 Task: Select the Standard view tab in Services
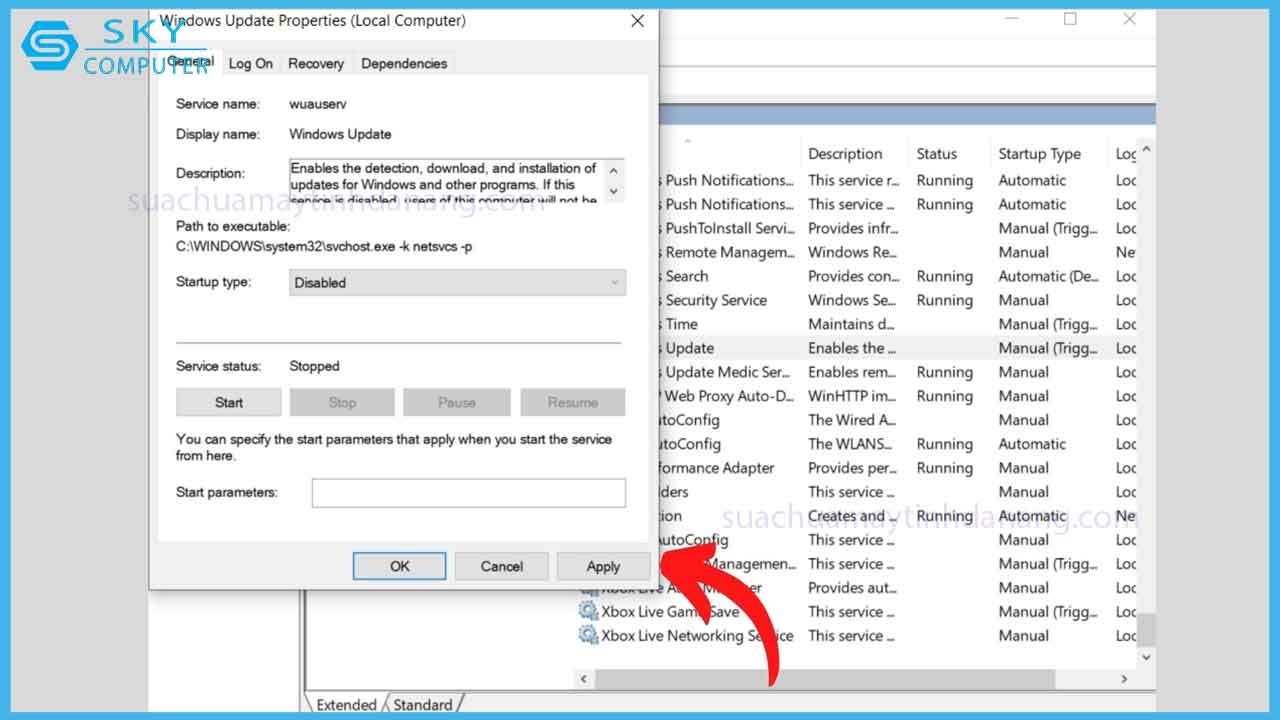tap(422, 705)
